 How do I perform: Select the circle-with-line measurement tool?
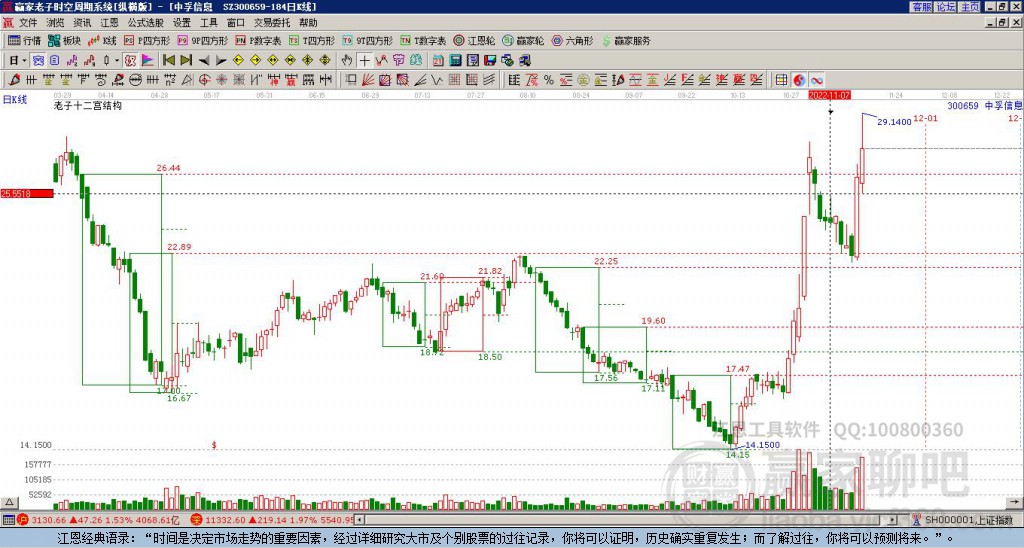point(135,80)
